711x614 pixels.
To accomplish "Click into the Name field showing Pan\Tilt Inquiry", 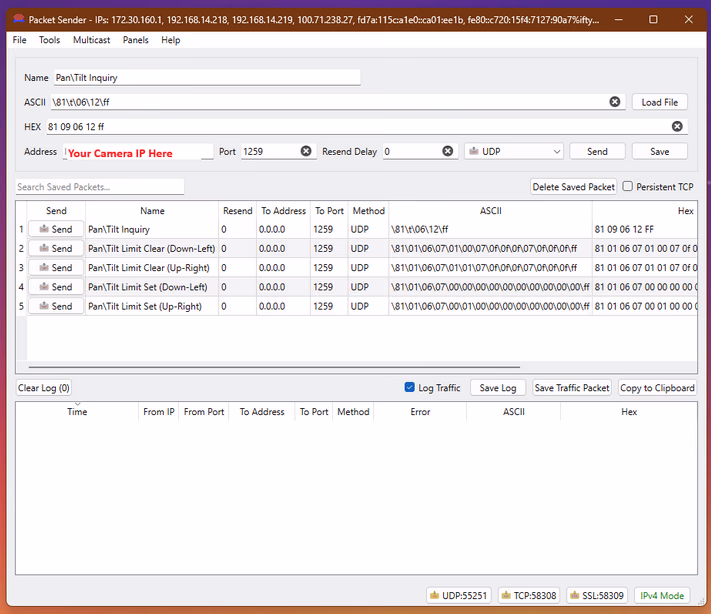I will click(207, 78).
